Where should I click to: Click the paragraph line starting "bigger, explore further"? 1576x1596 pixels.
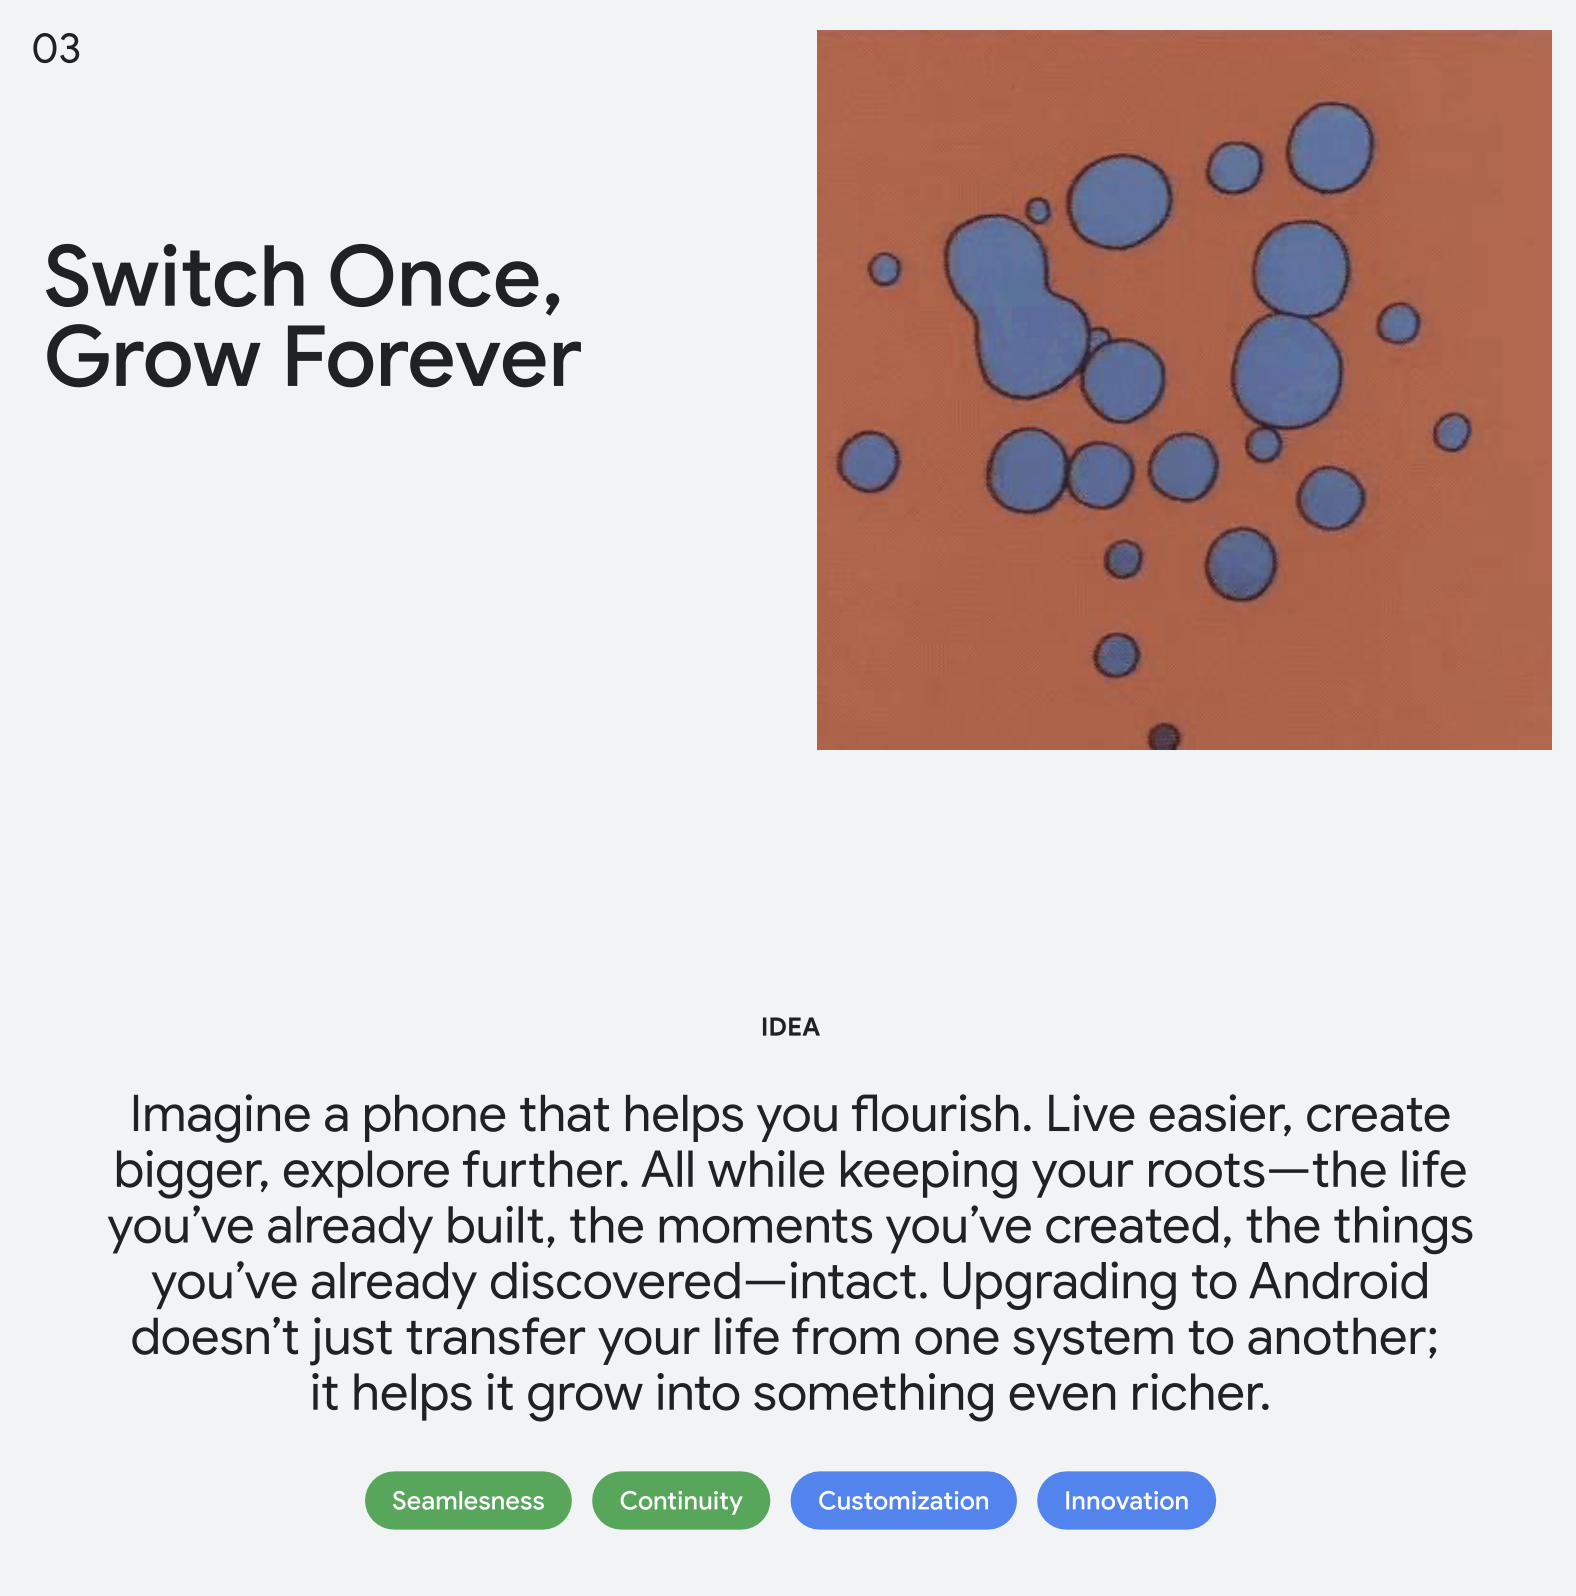point(790,1171)
